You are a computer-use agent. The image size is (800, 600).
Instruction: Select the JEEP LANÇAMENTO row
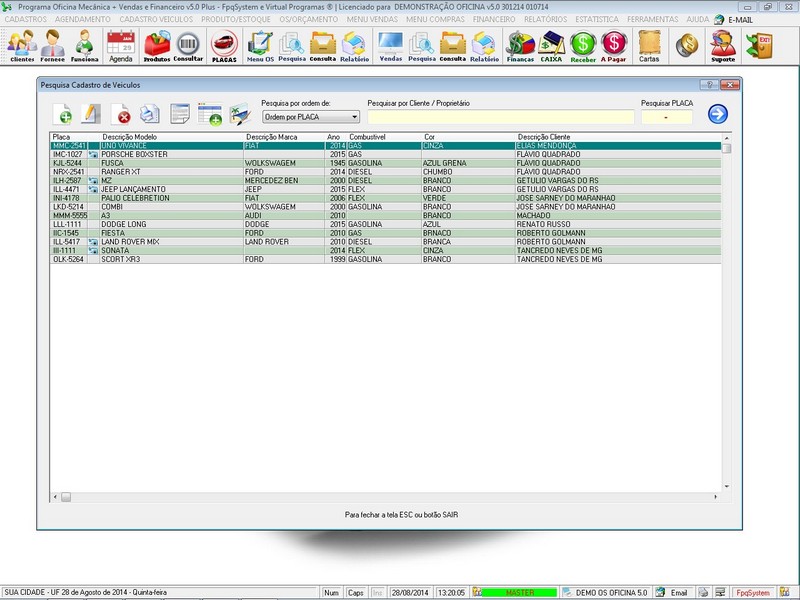[386, 189]
